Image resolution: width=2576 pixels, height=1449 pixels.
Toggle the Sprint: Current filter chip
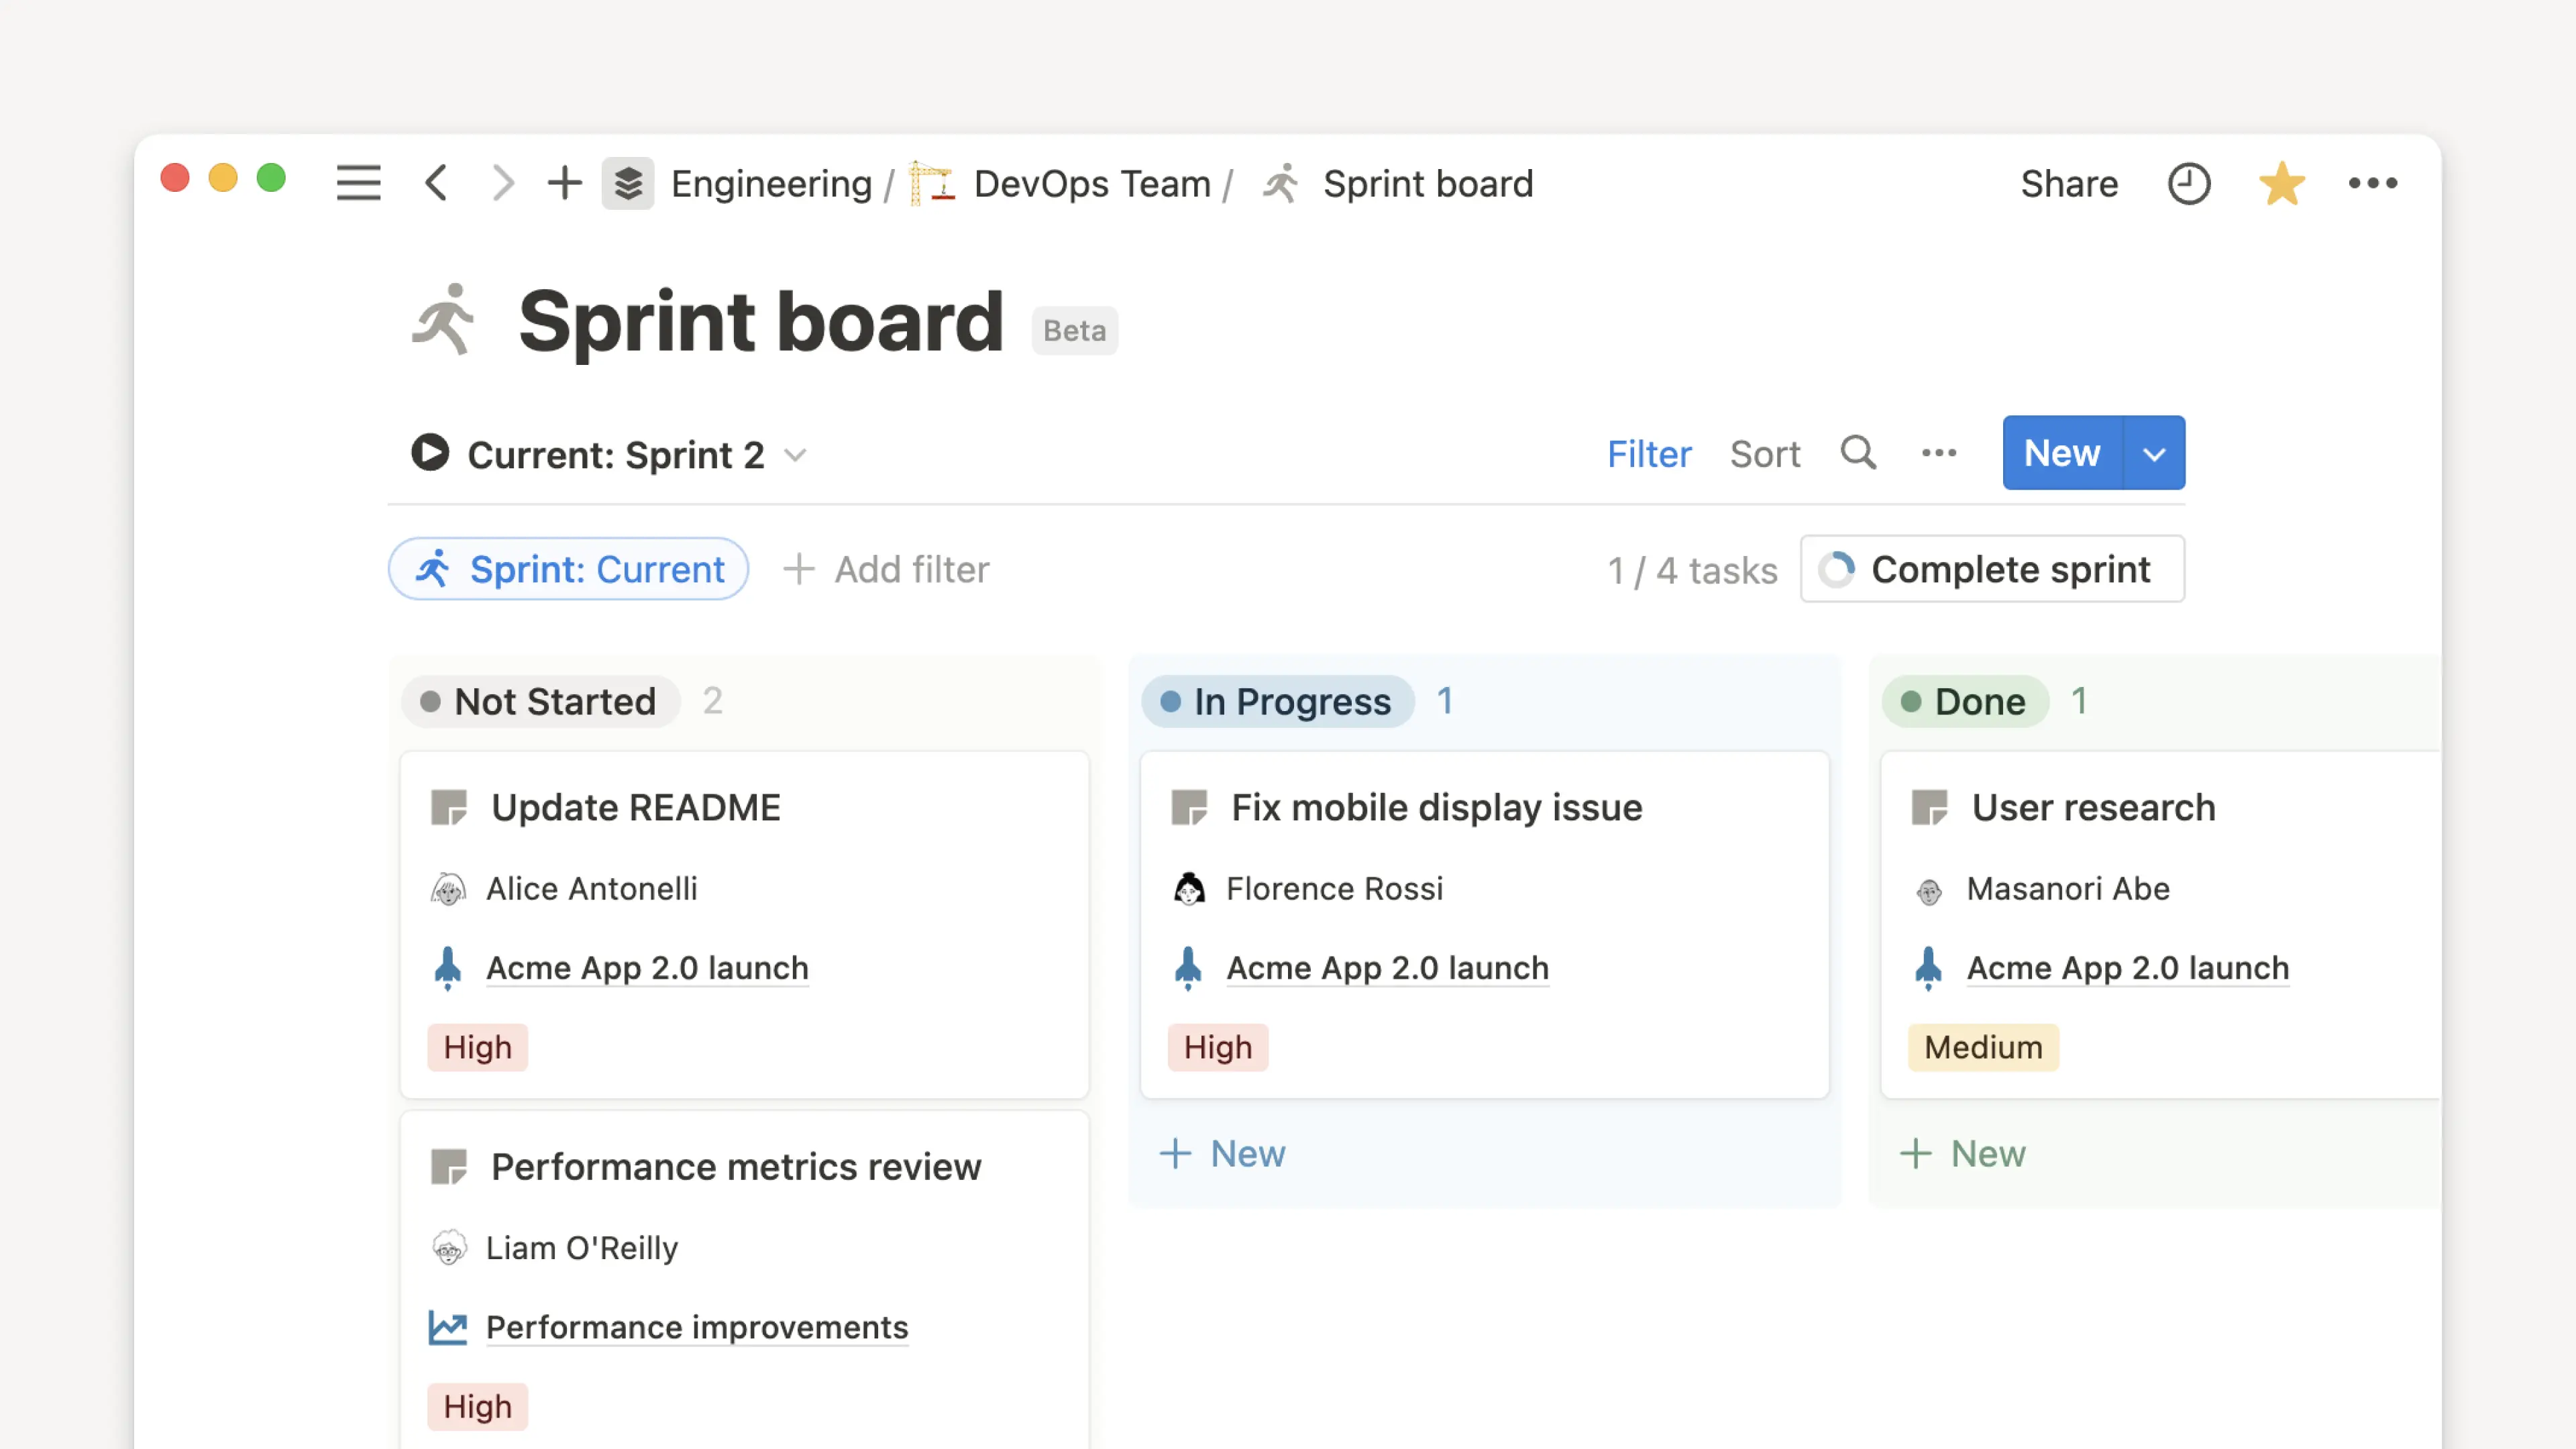coord(569,569)
